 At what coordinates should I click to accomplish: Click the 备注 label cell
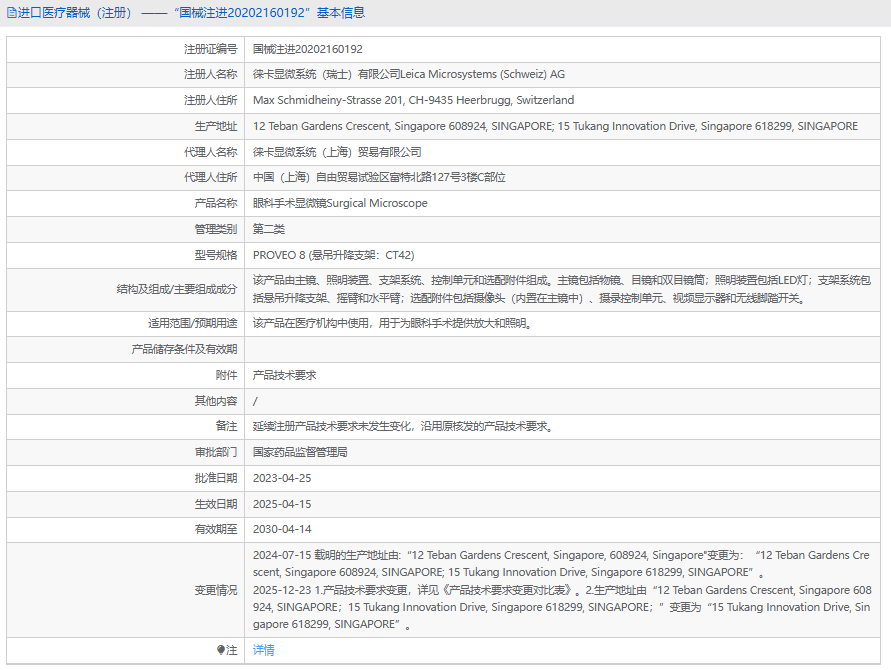coord(126,426)
